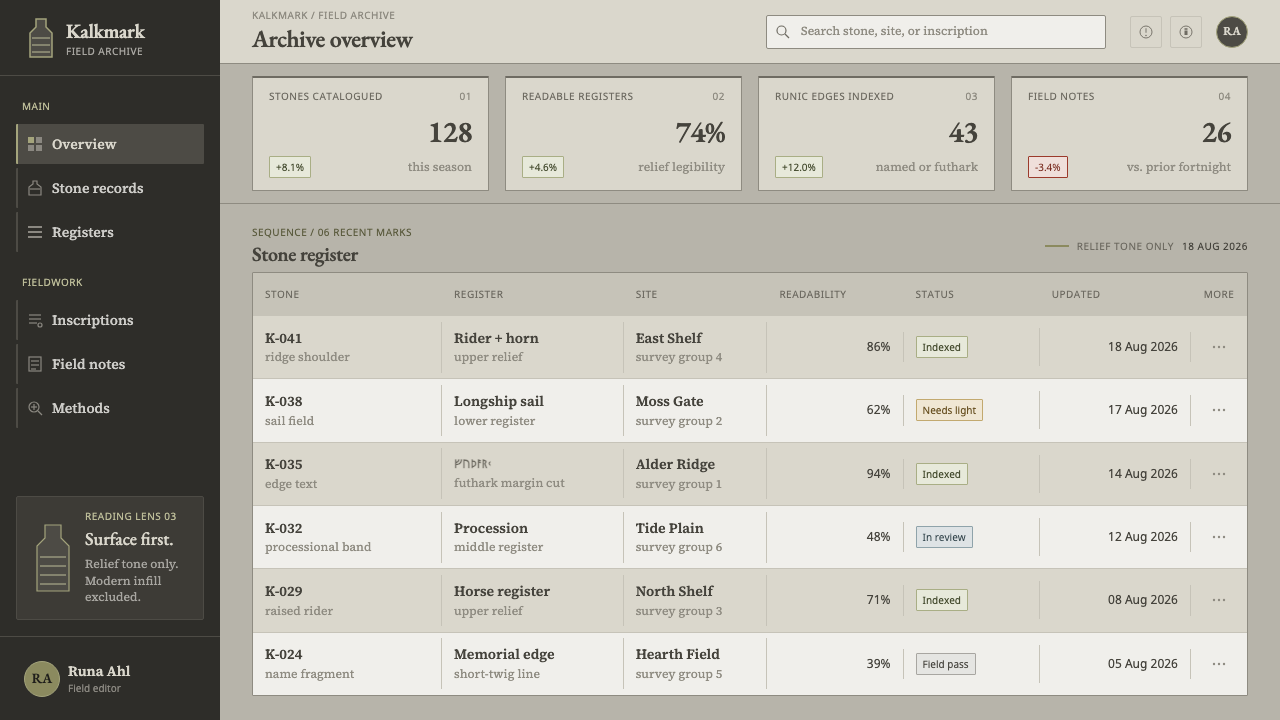Click the info icon beside the alert button
The height and width of the screenshot is (720, 1280).
(1186, 32)
